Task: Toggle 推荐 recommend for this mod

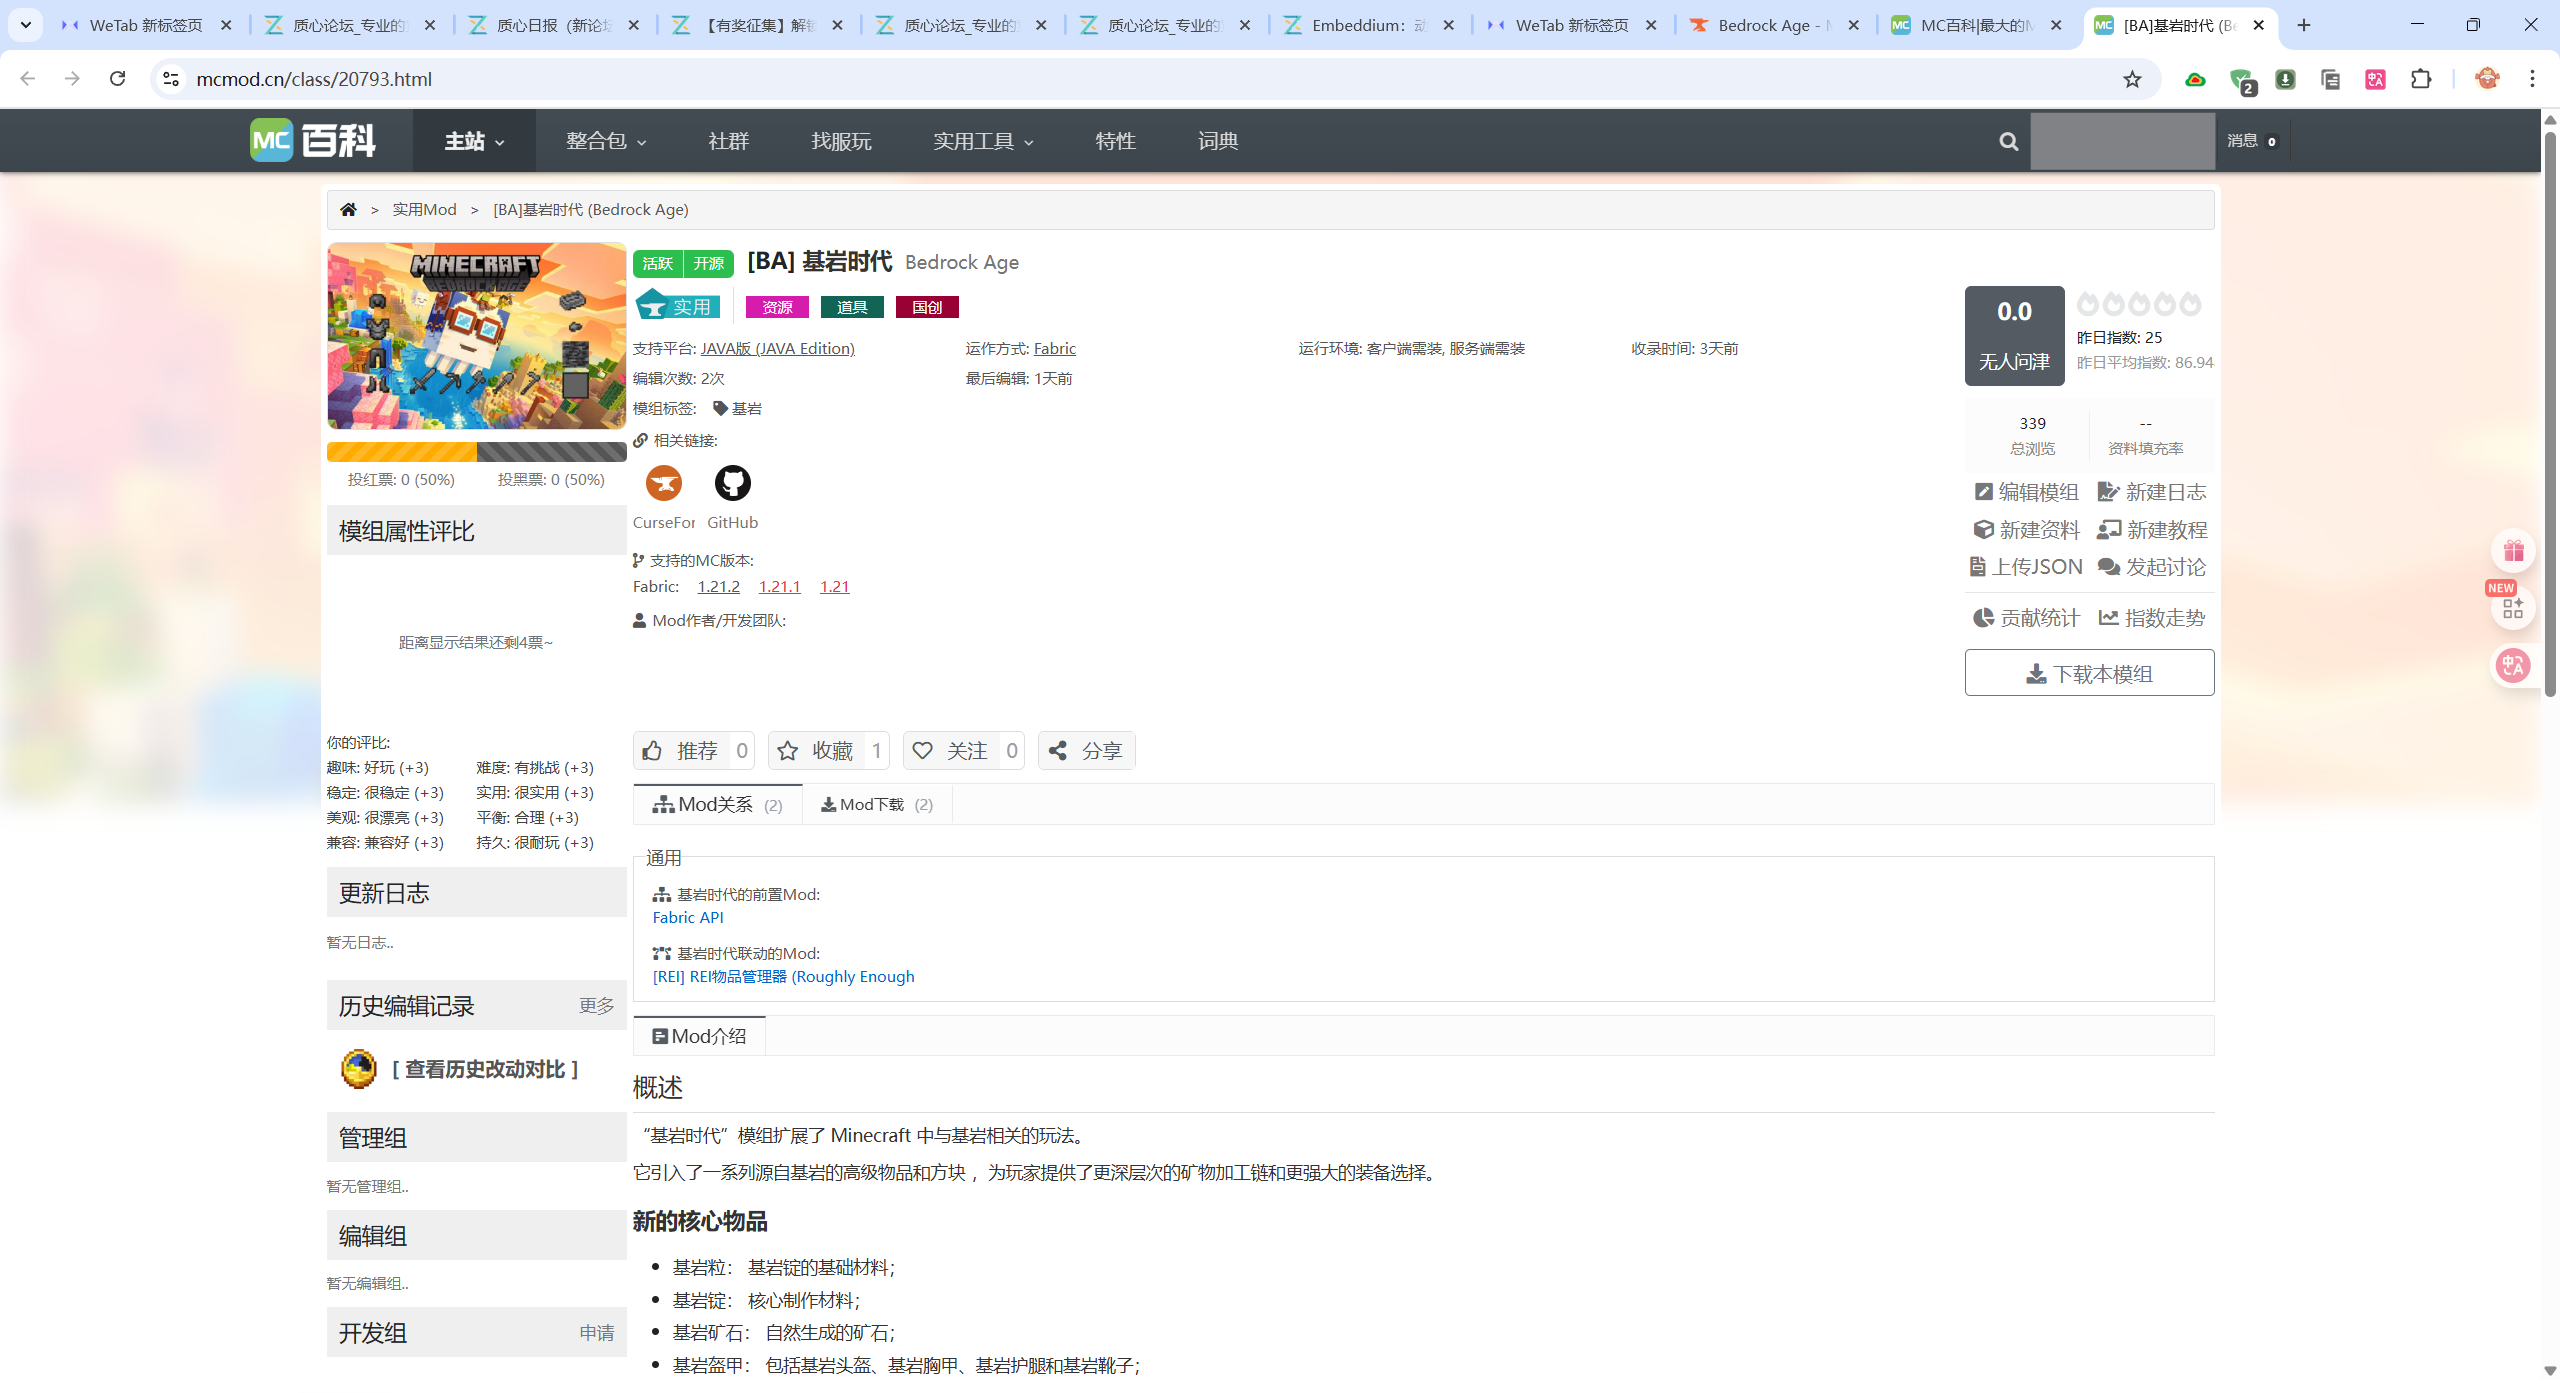Action: point(694,751)
